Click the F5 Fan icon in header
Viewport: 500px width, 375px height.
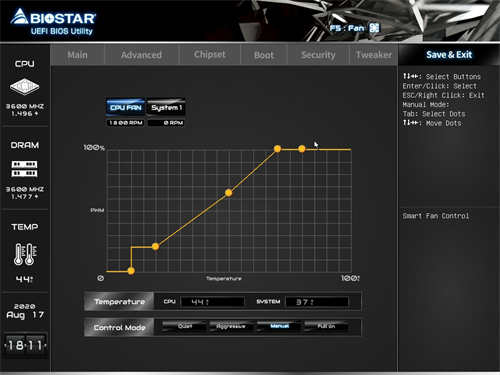pos(374,28)
